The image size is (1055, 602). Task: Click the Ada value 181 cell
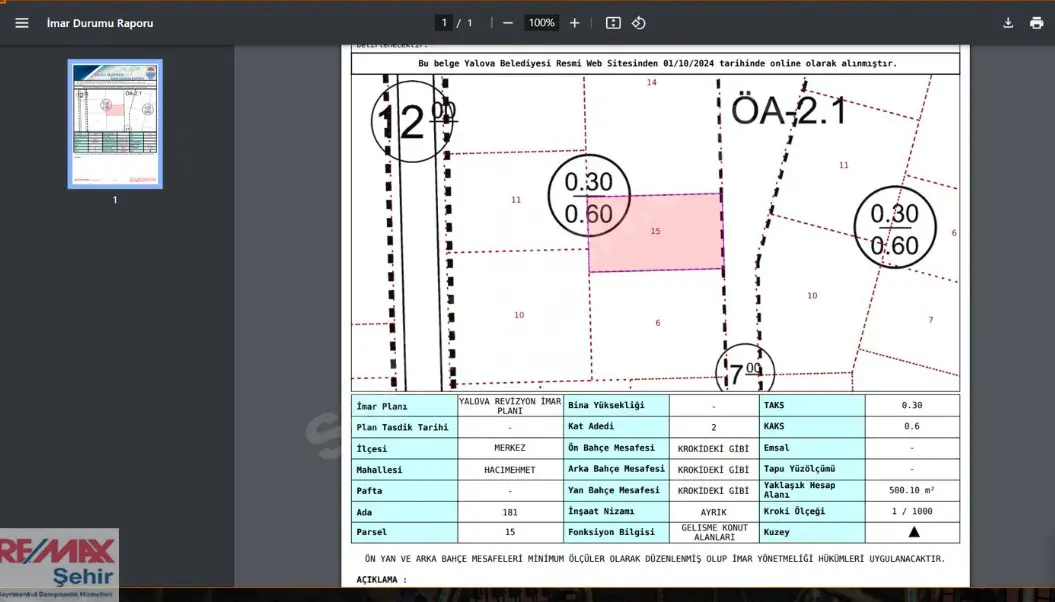click(x=510, y=512)
